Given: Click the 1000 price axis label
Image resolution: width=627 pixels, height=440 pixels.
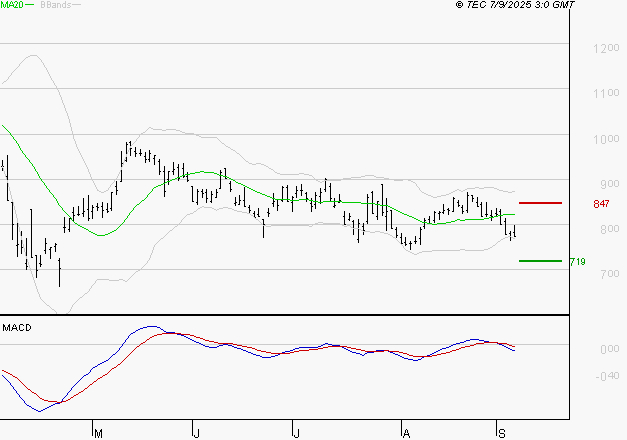Looking at the screenshot, I should [606, 139].
